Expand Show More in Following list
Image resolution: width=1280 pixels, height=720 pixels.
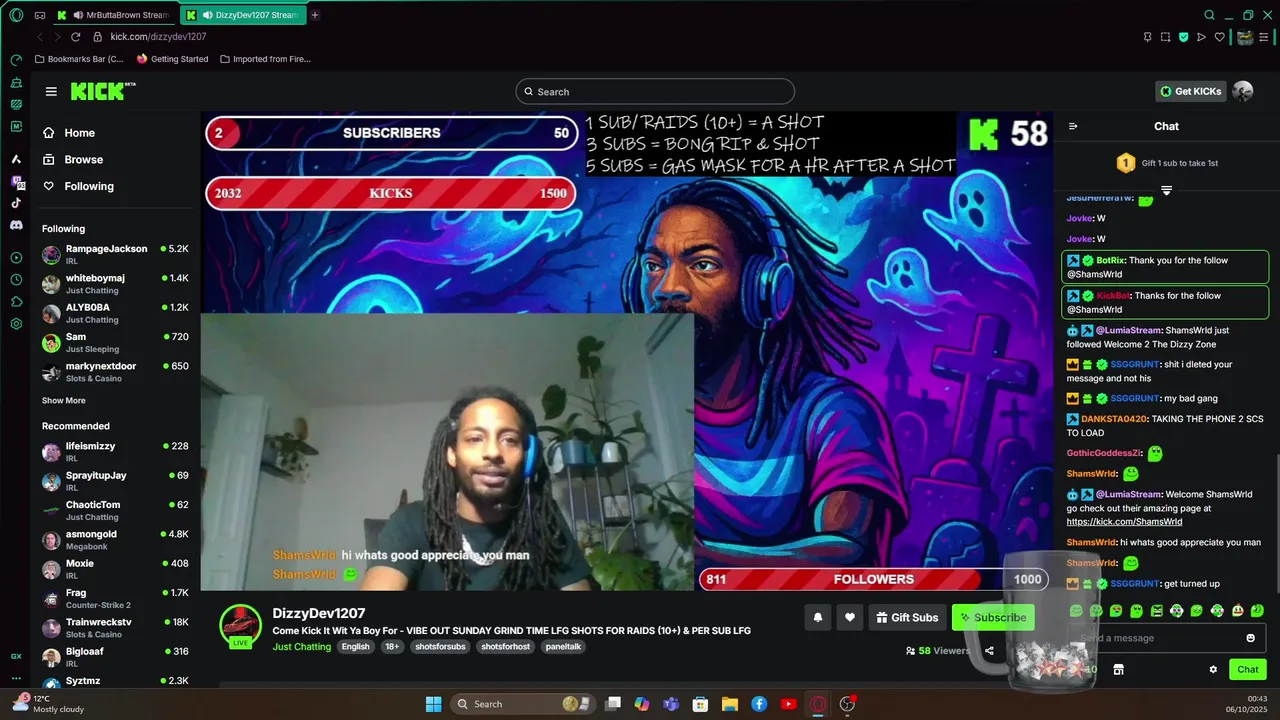coord(63,400)
